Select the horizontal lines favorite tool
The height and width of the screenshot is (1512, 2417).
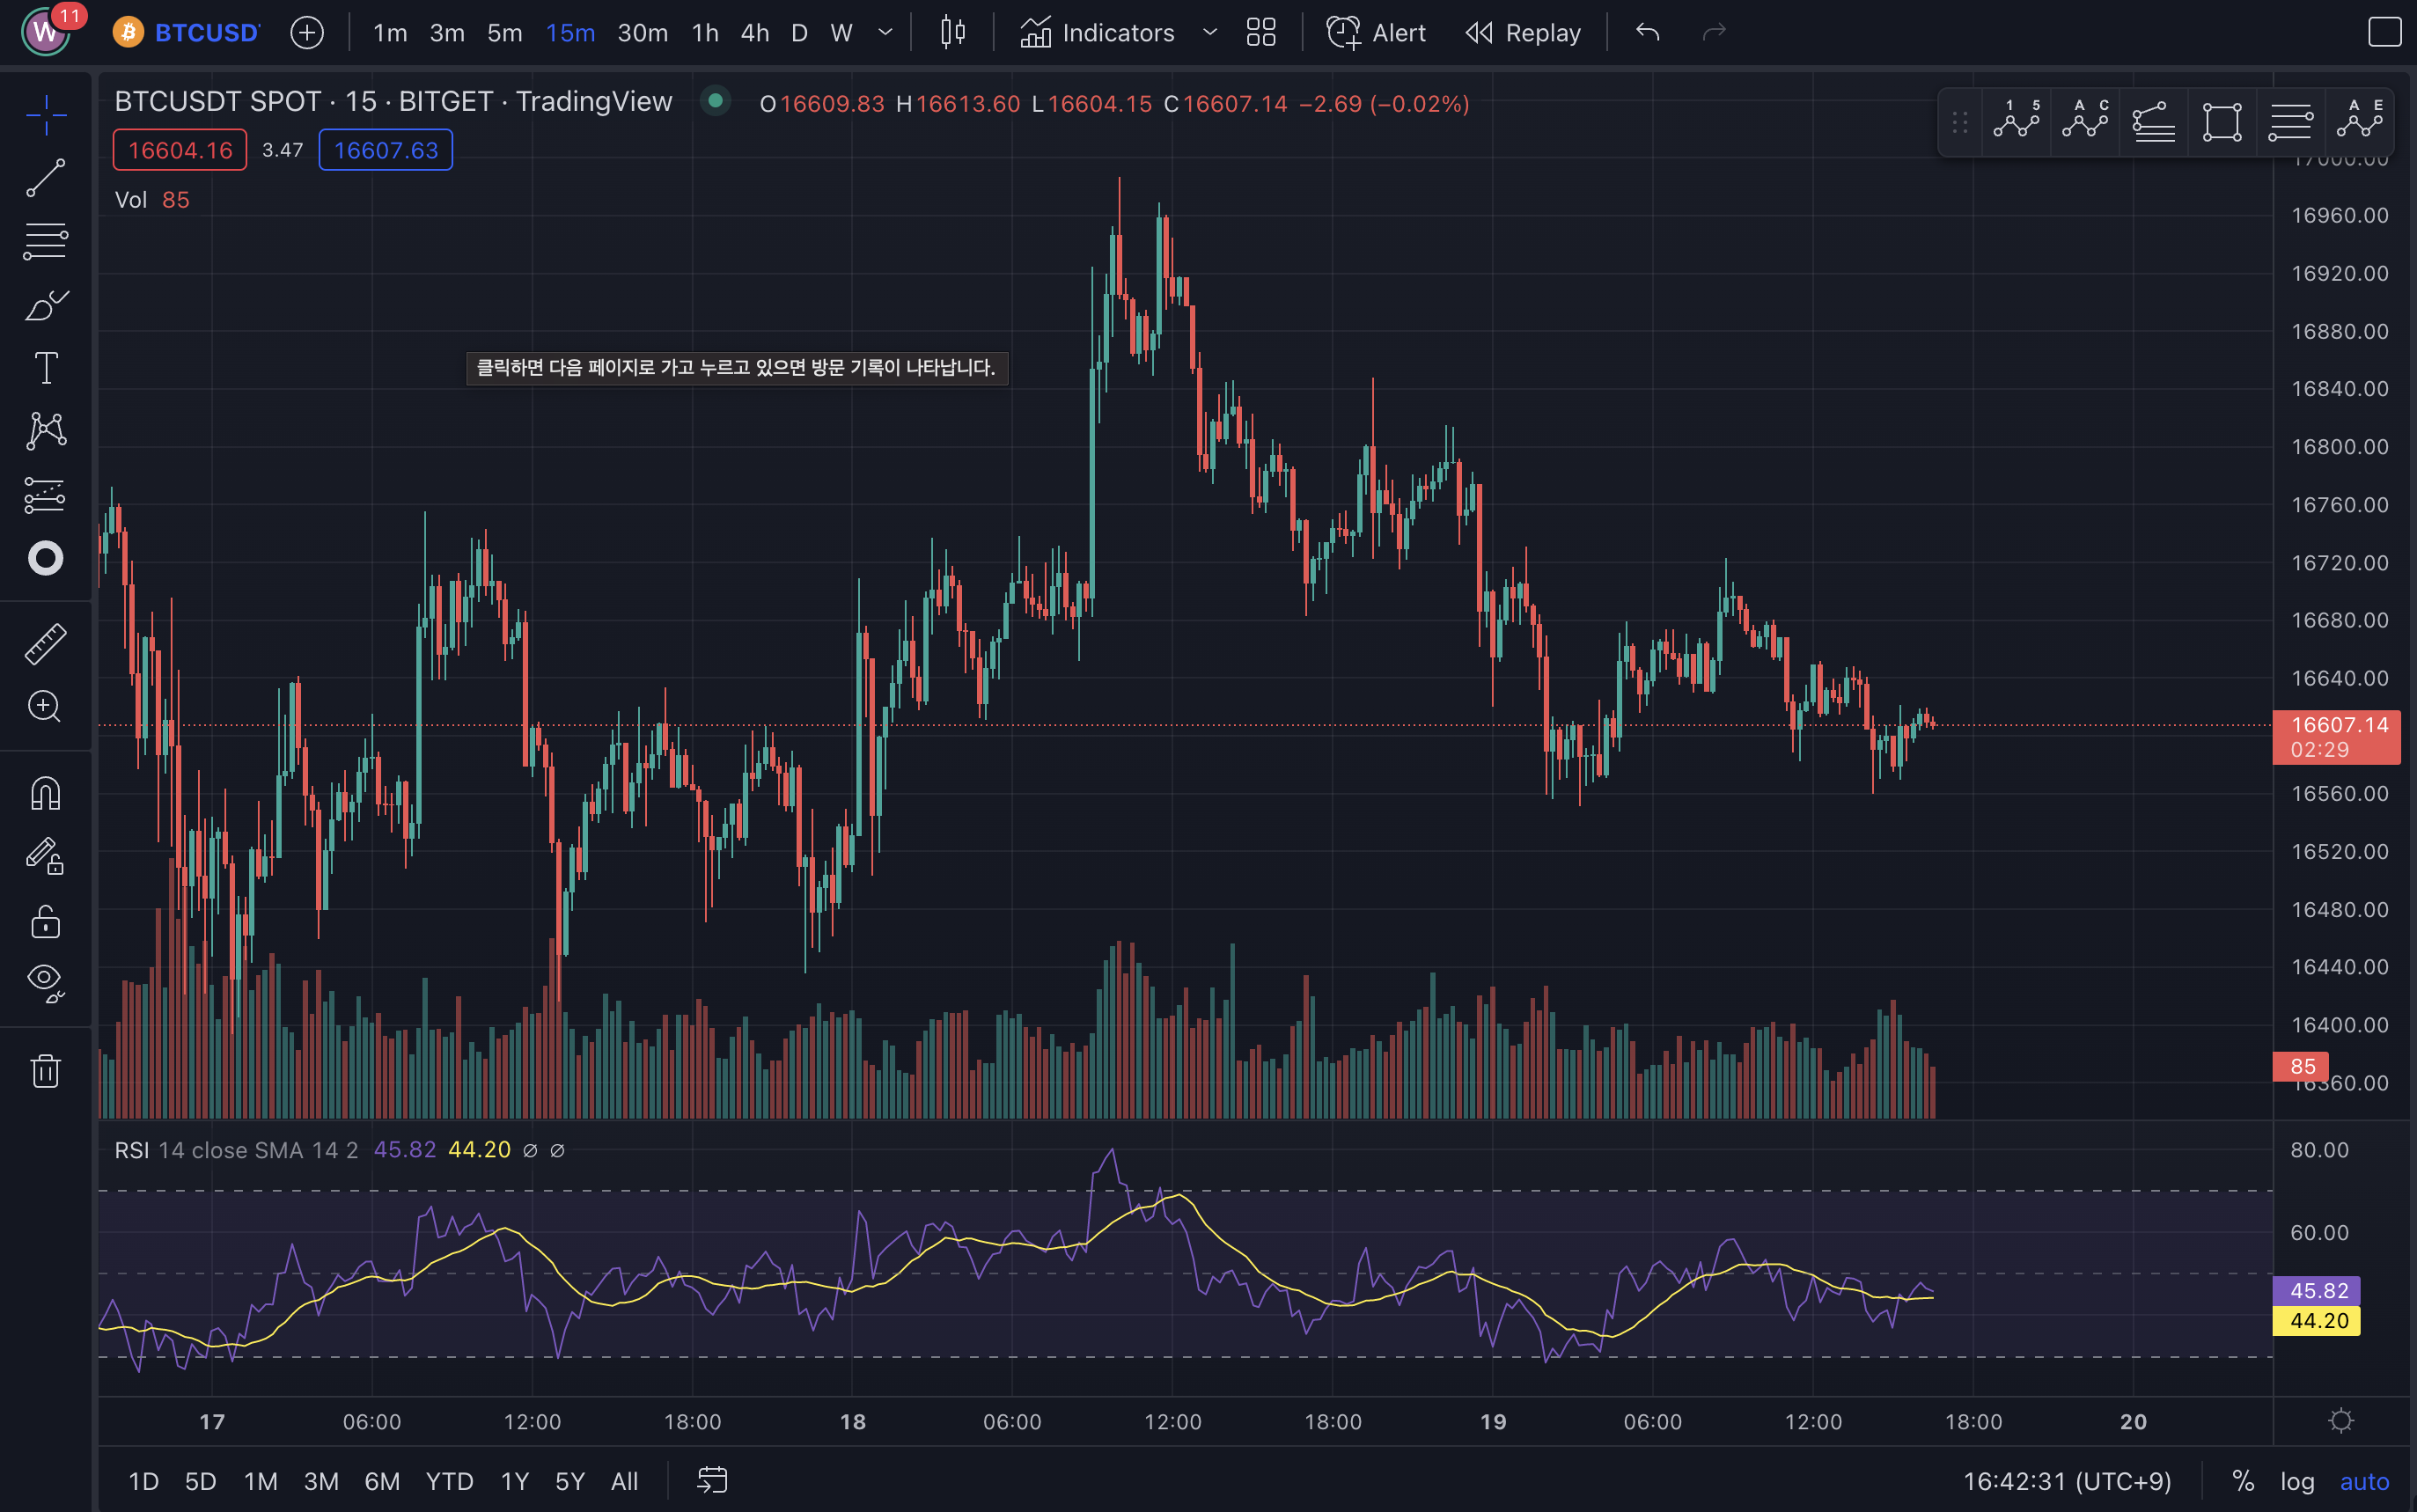[x=2291, y=122]
